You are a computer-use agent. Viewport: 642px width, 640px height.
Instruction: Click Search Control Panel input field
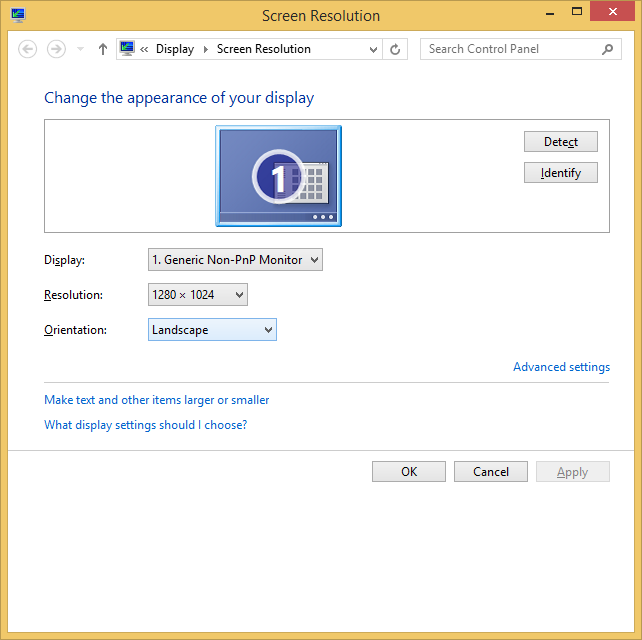(510, 49)
